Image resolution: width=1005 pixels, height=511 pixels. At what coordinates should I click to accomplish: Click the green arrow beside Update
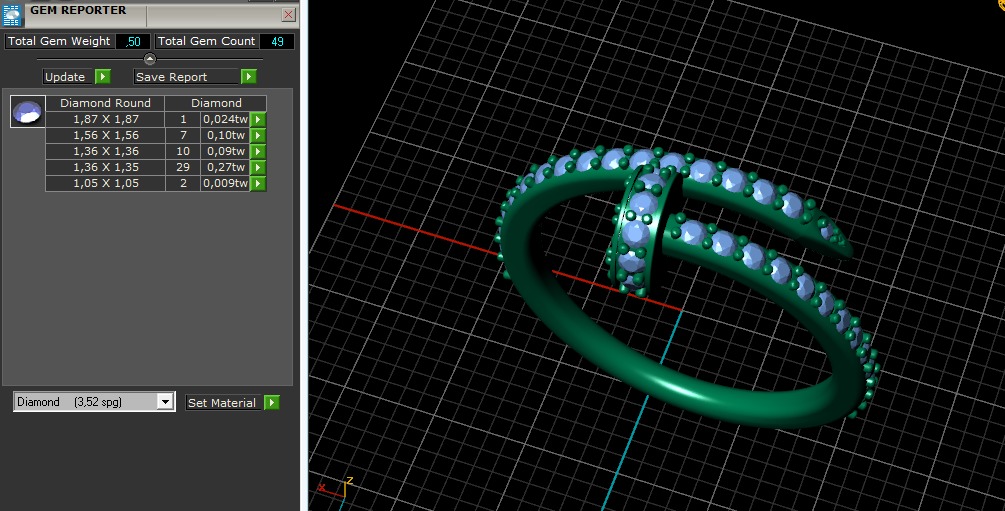(103, 76)
